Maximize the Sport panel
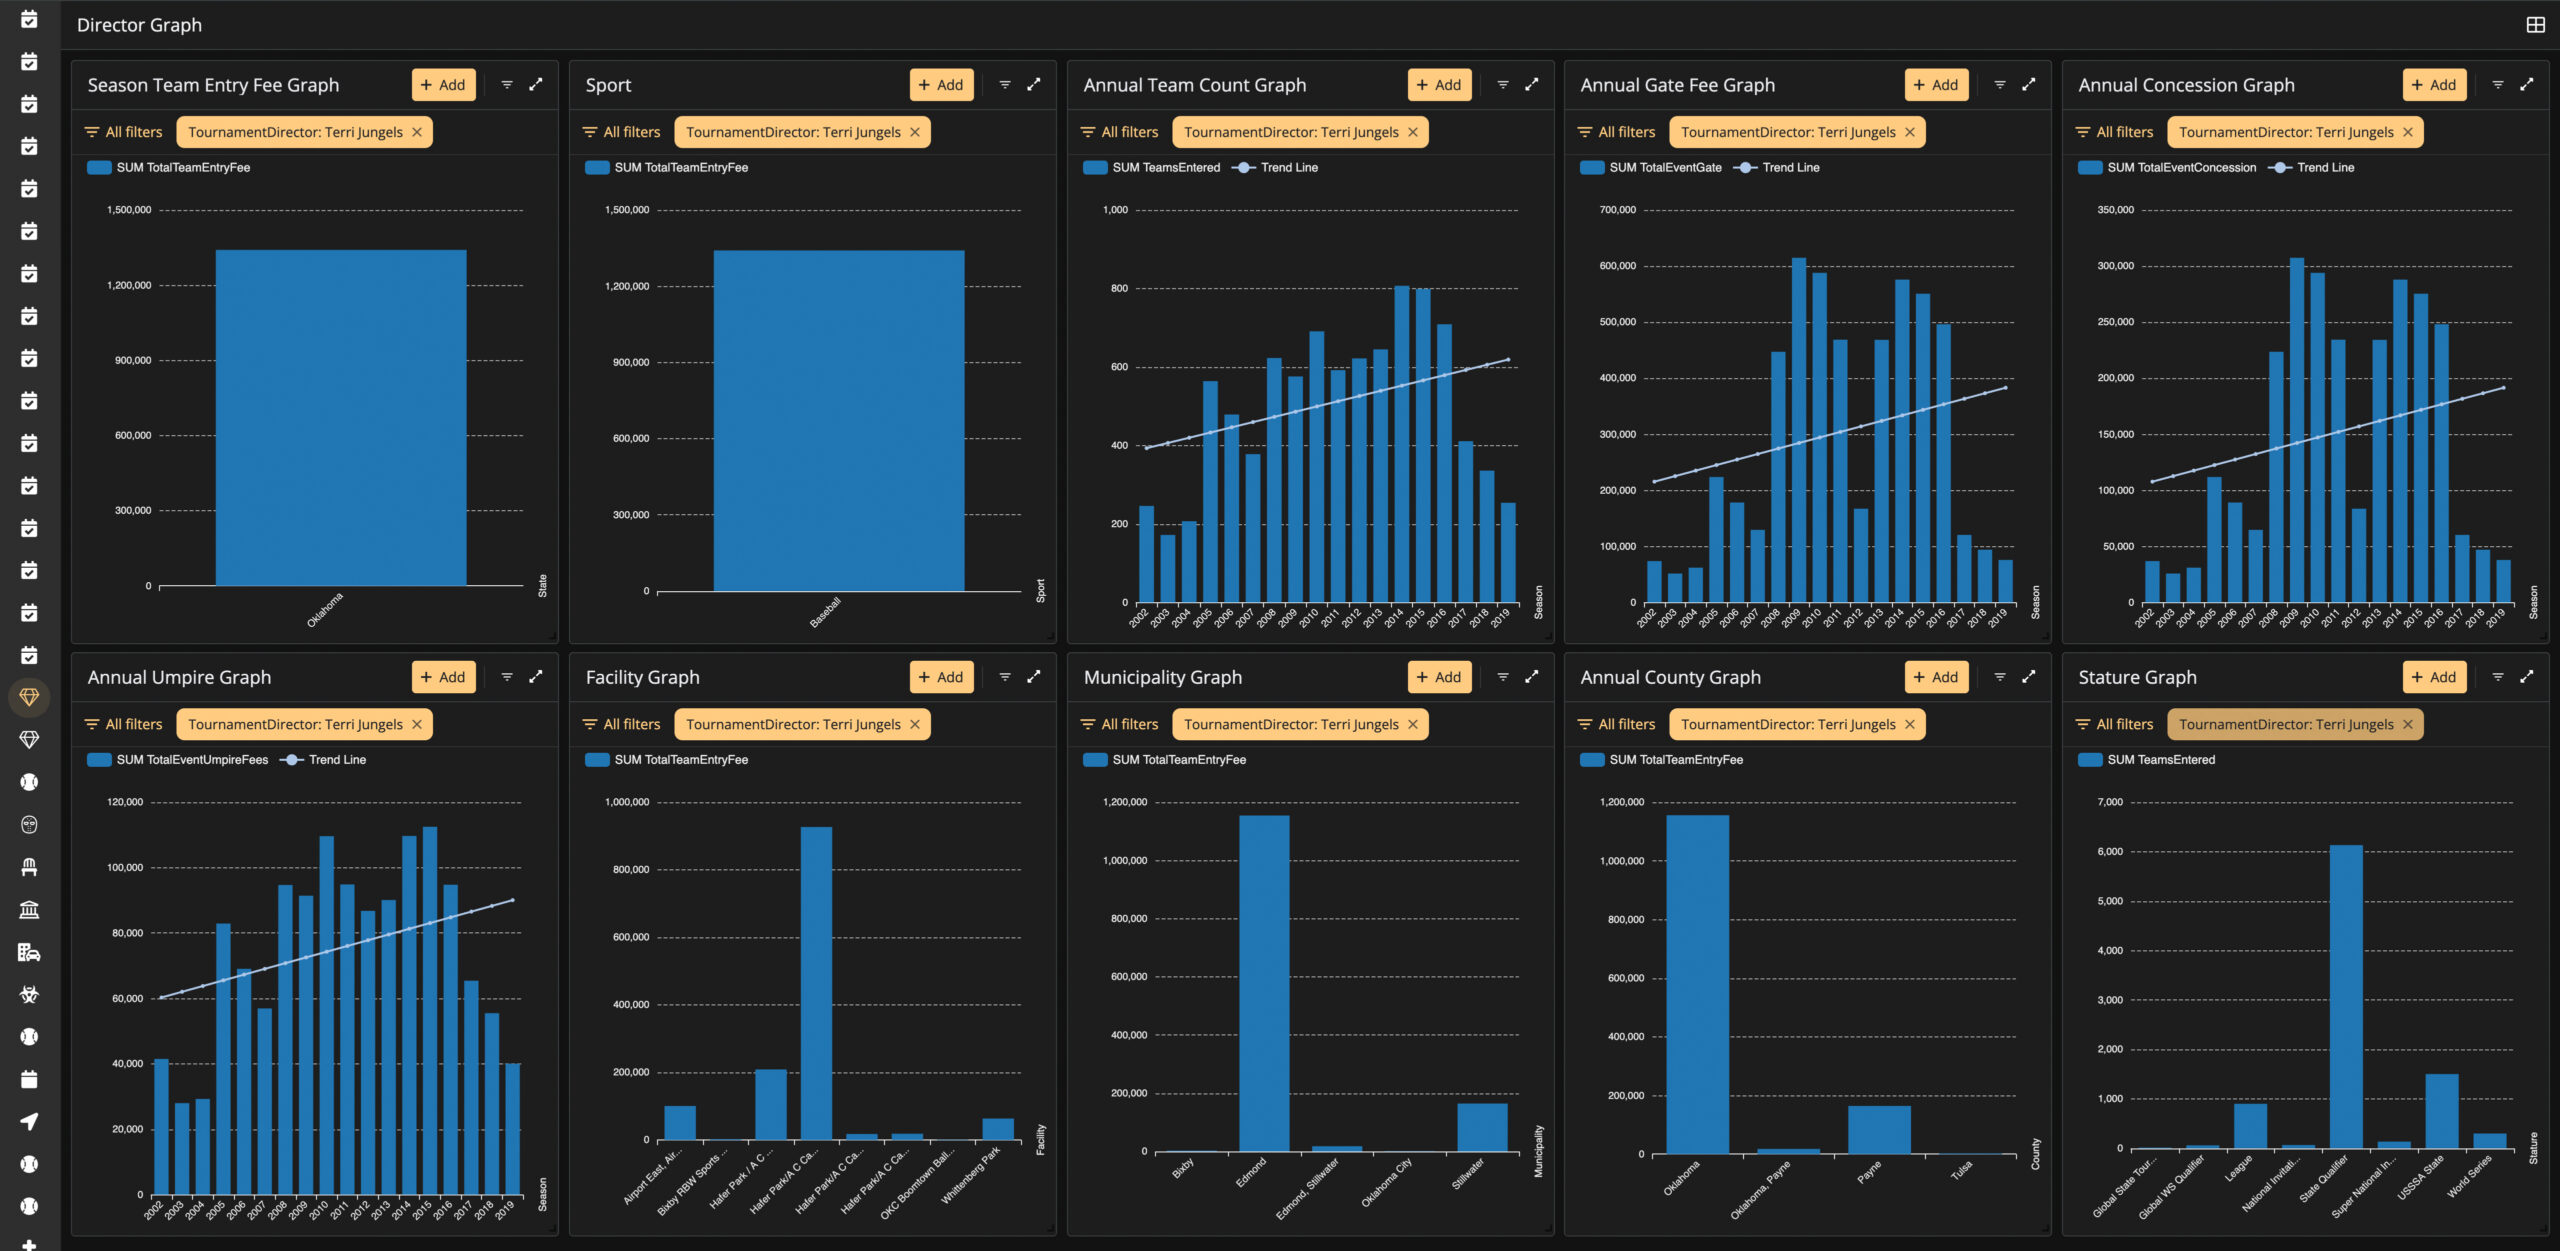This screenshot has width=2560, height=1251. point(1034,85)
